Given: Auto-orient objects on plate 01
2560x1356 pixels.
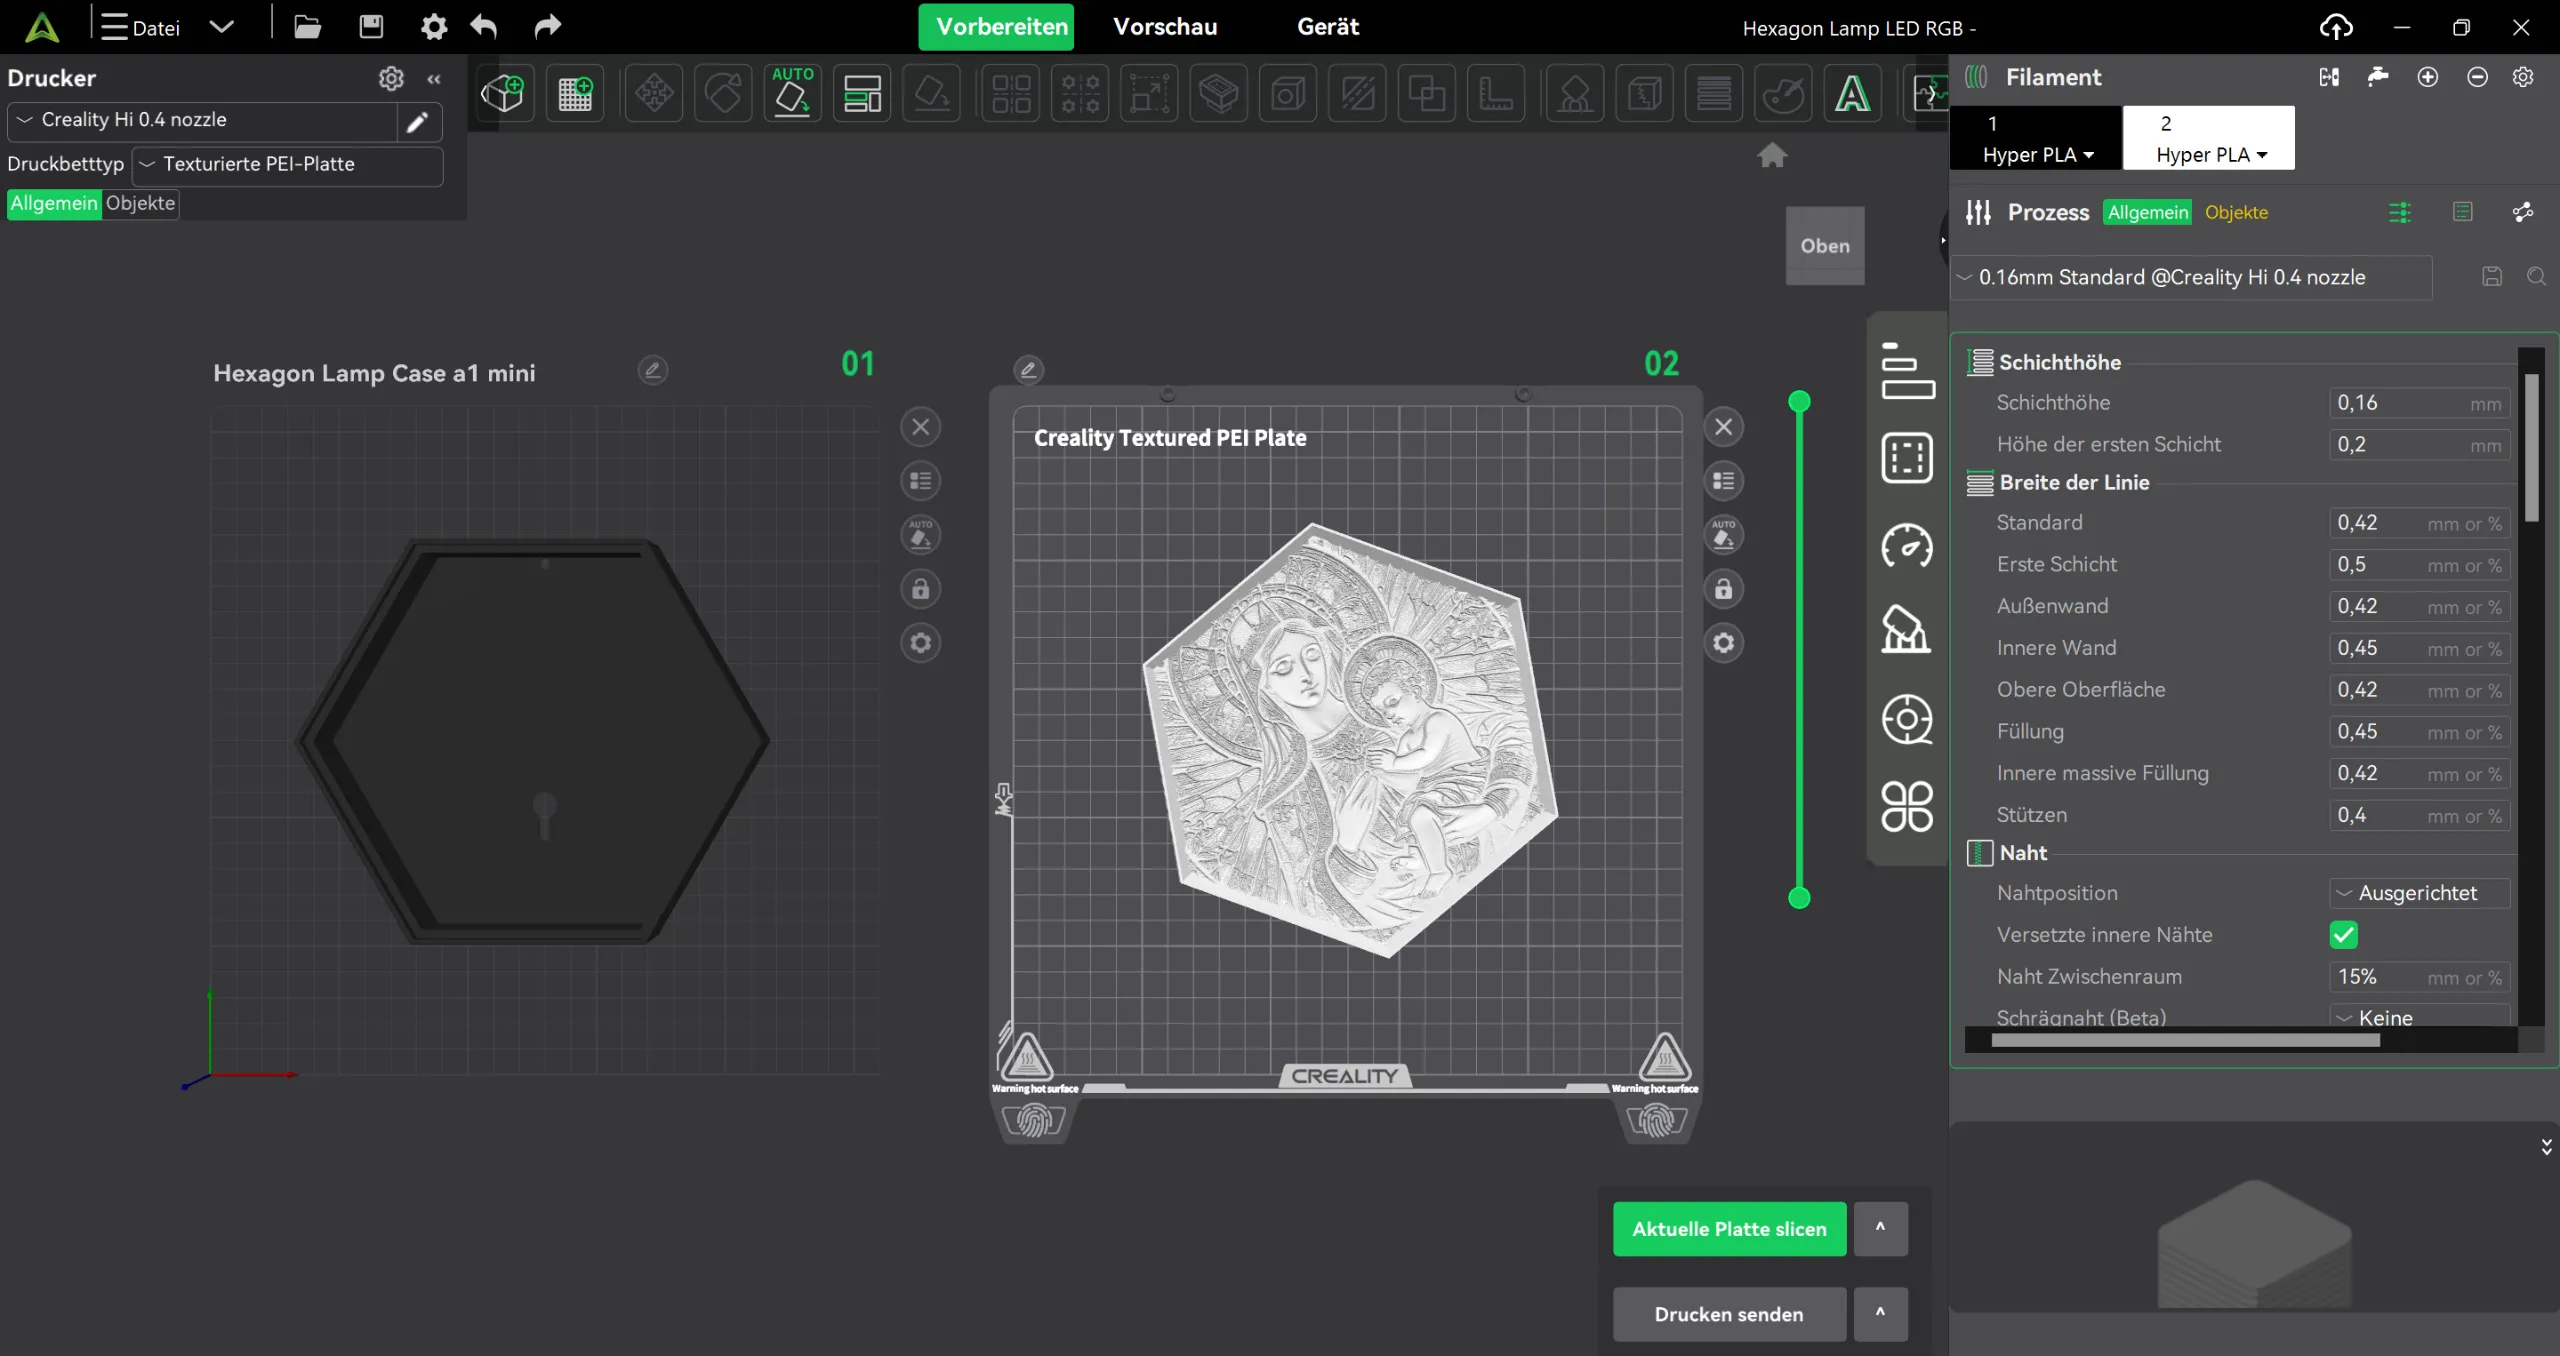Looking at the screenshot, I should coord(921,535).
